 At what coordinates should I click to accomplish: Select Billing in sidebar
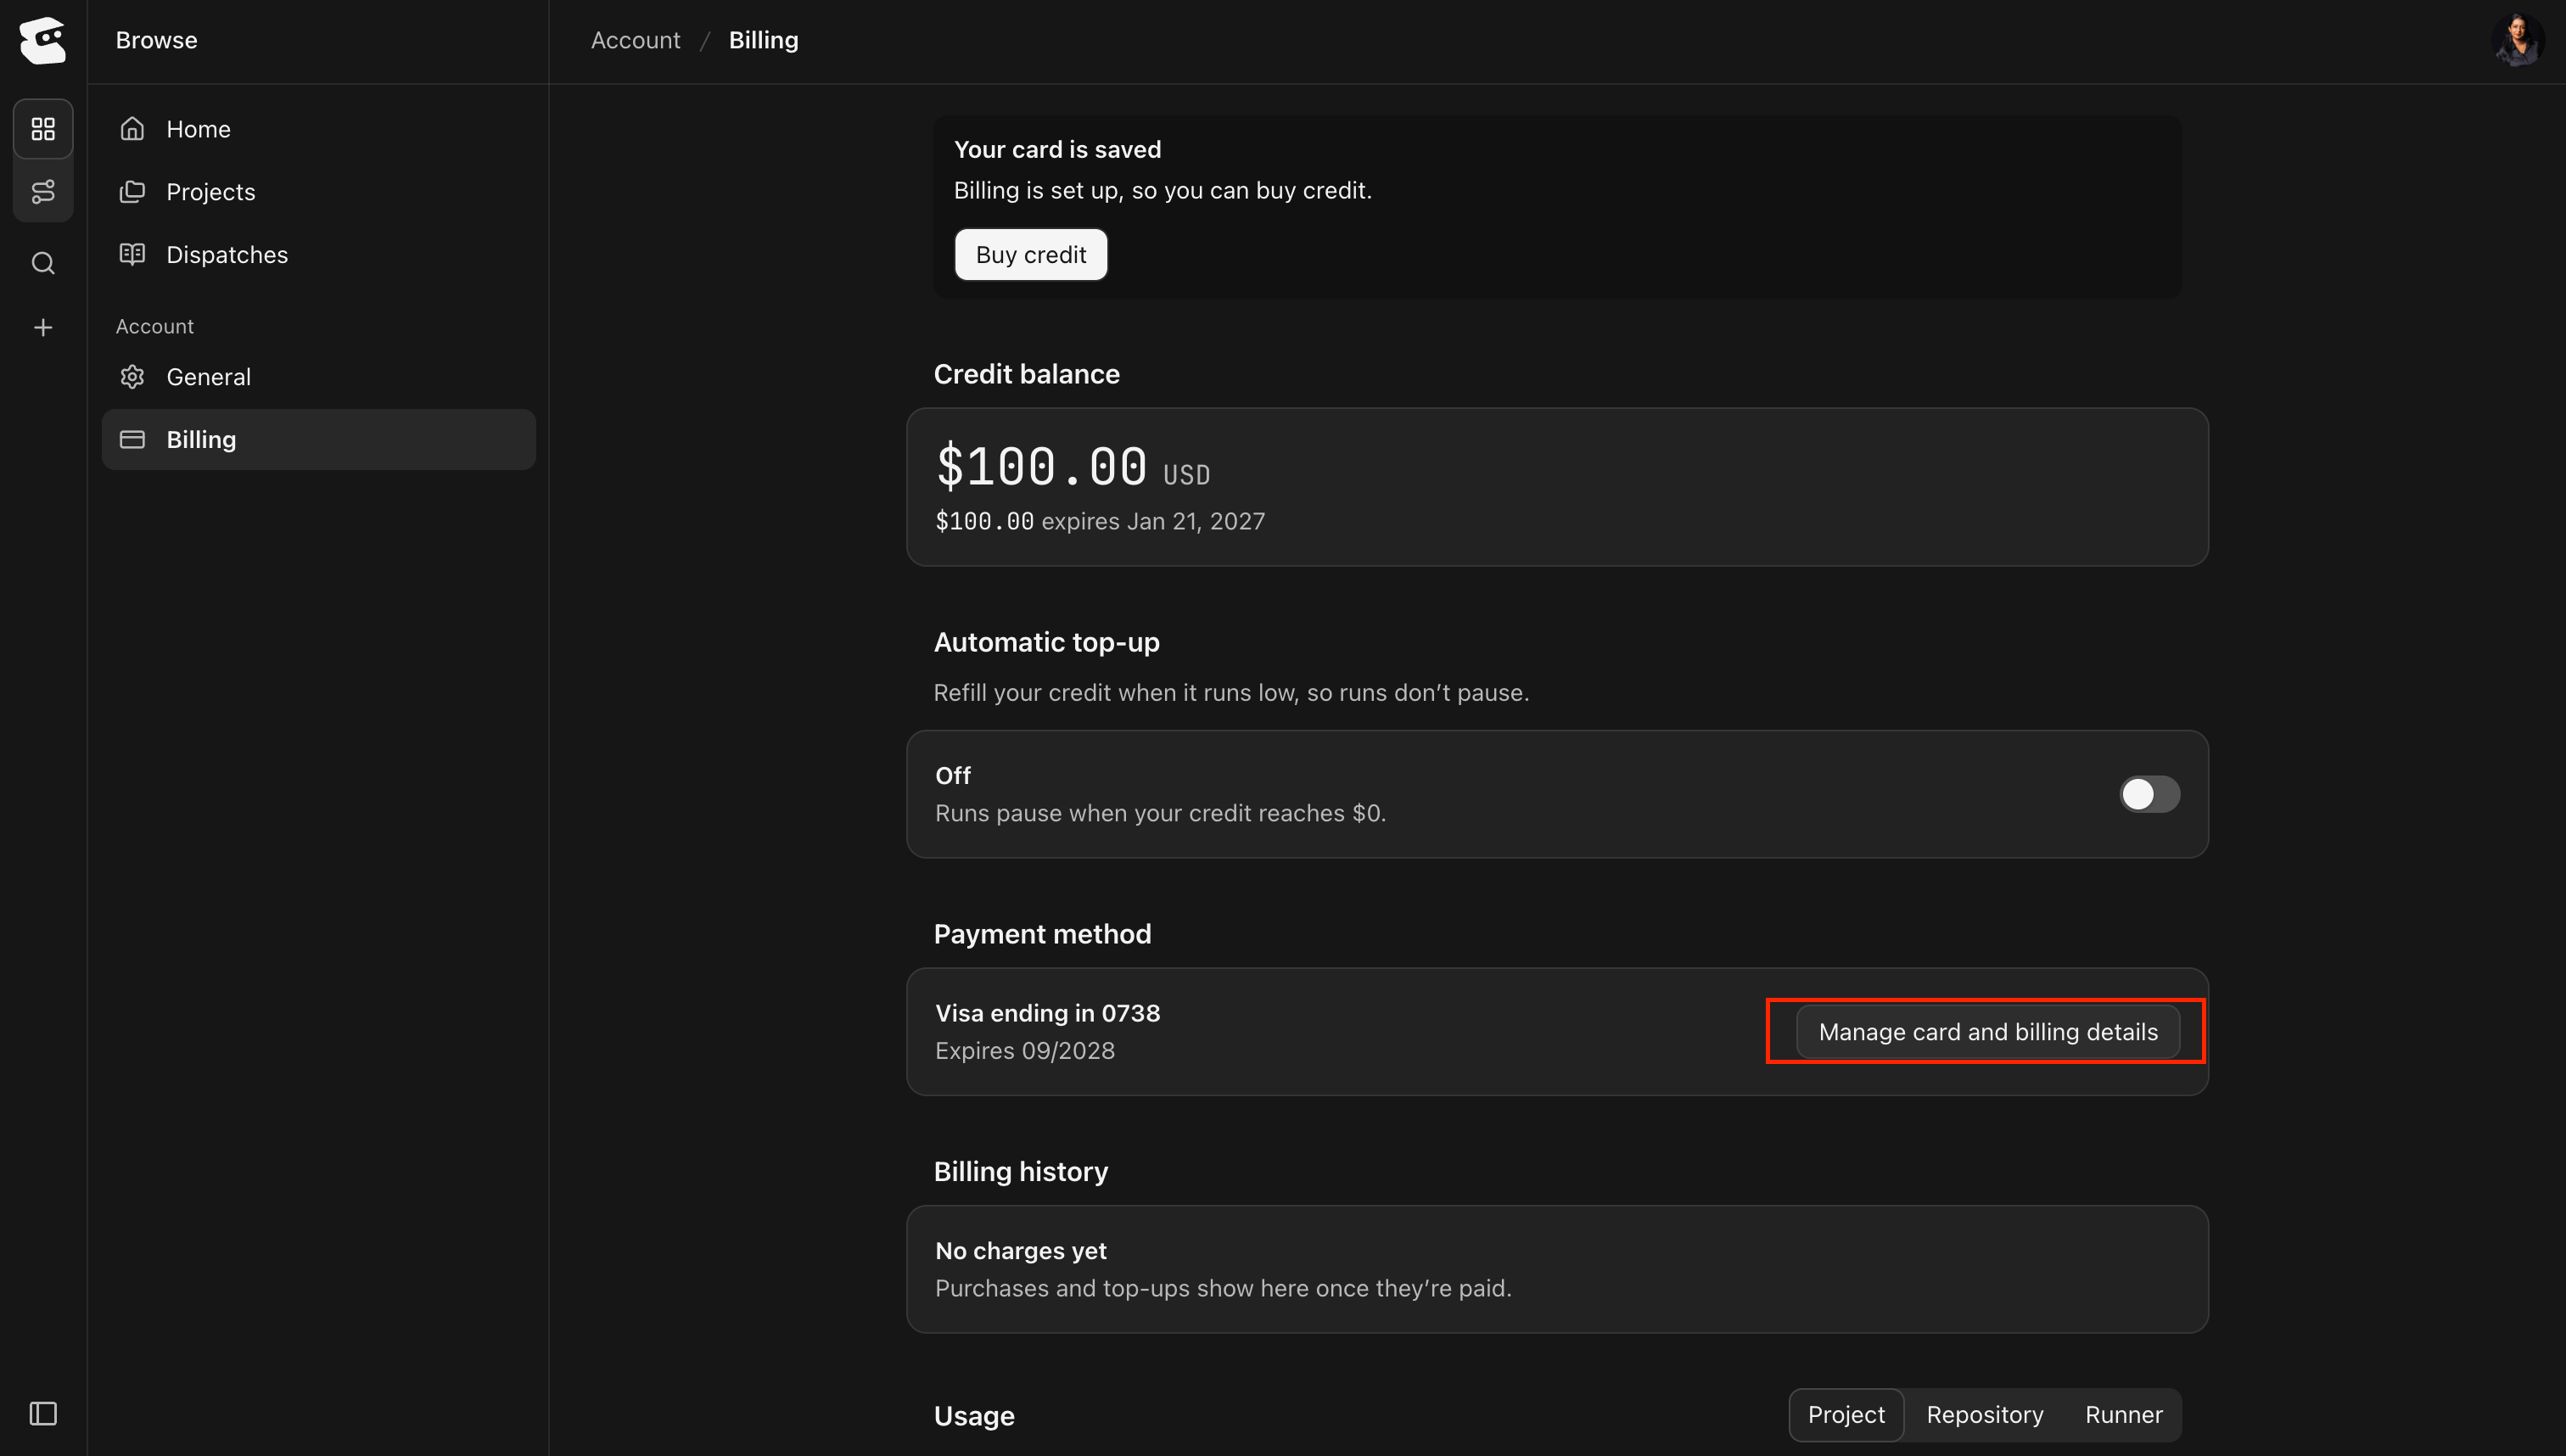[x=319, y=439]
